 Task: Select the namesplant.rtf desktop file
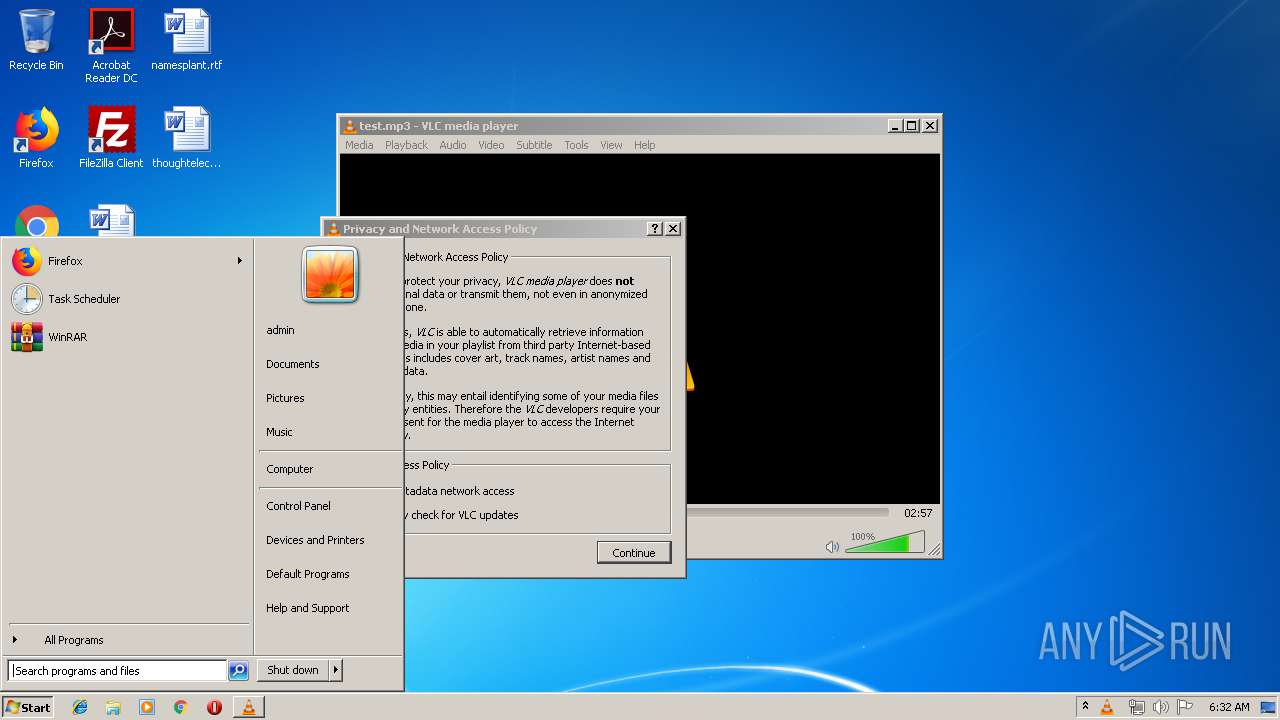pos(187,40)
